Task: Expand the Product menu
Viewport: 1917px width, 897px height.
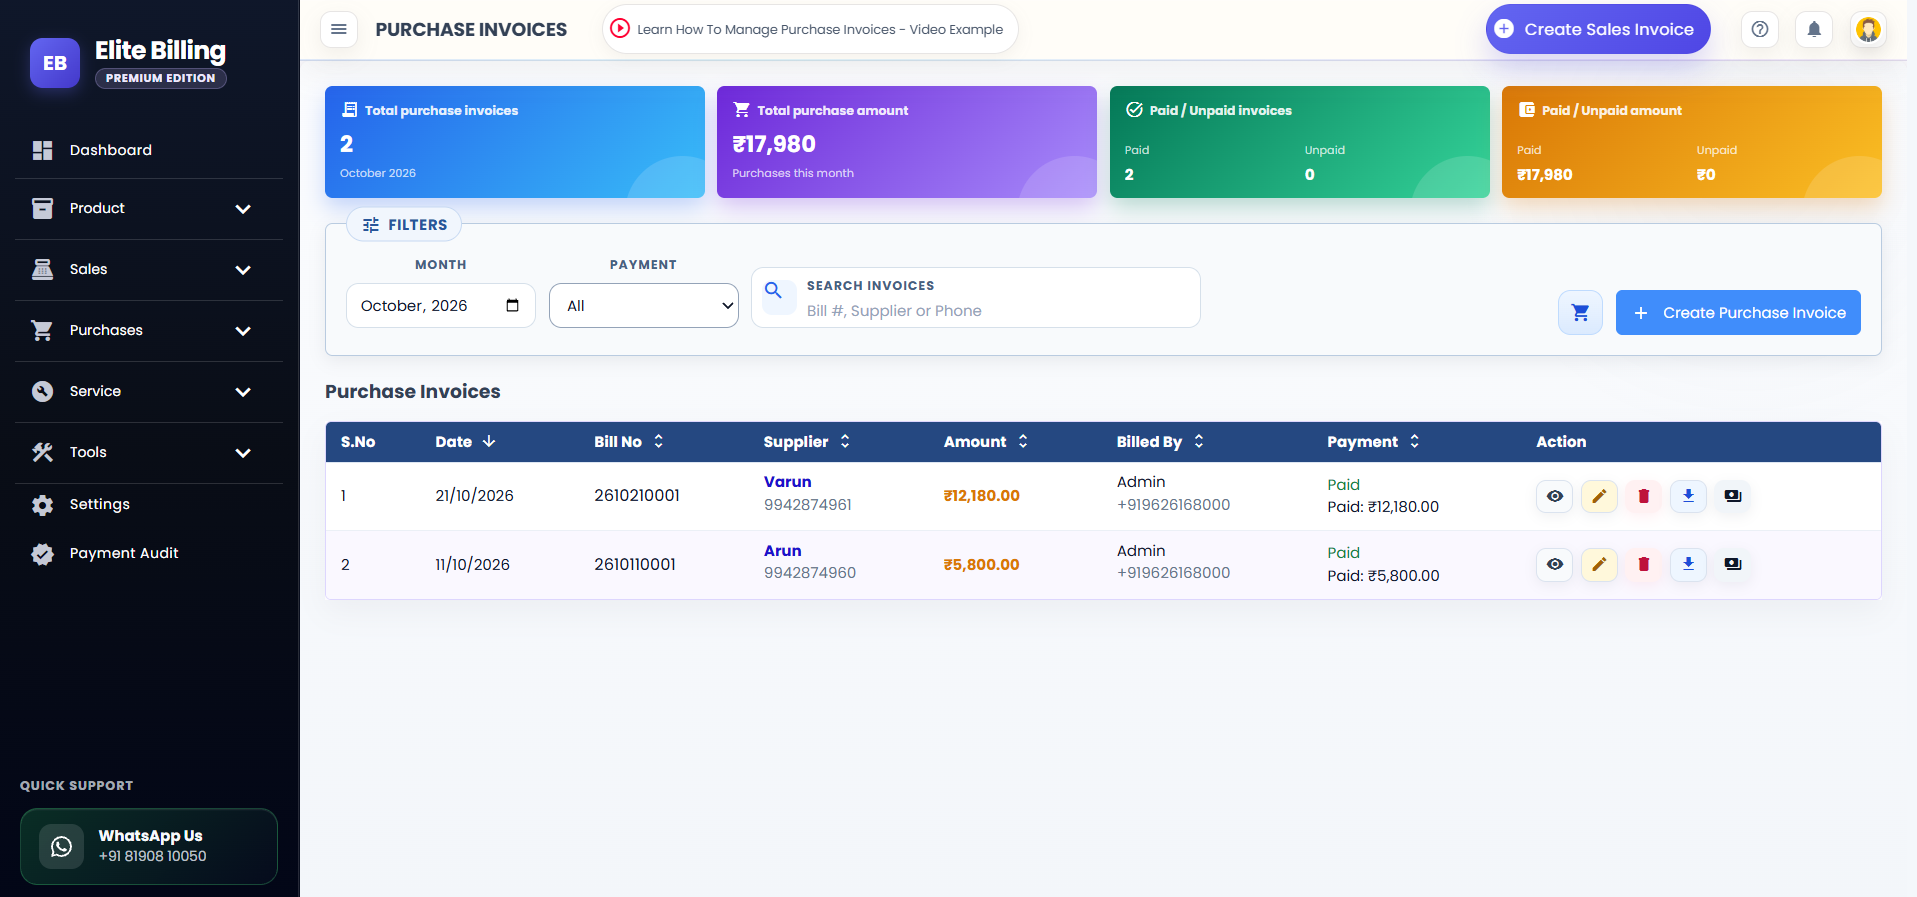Action: click(x=149, y=208)
